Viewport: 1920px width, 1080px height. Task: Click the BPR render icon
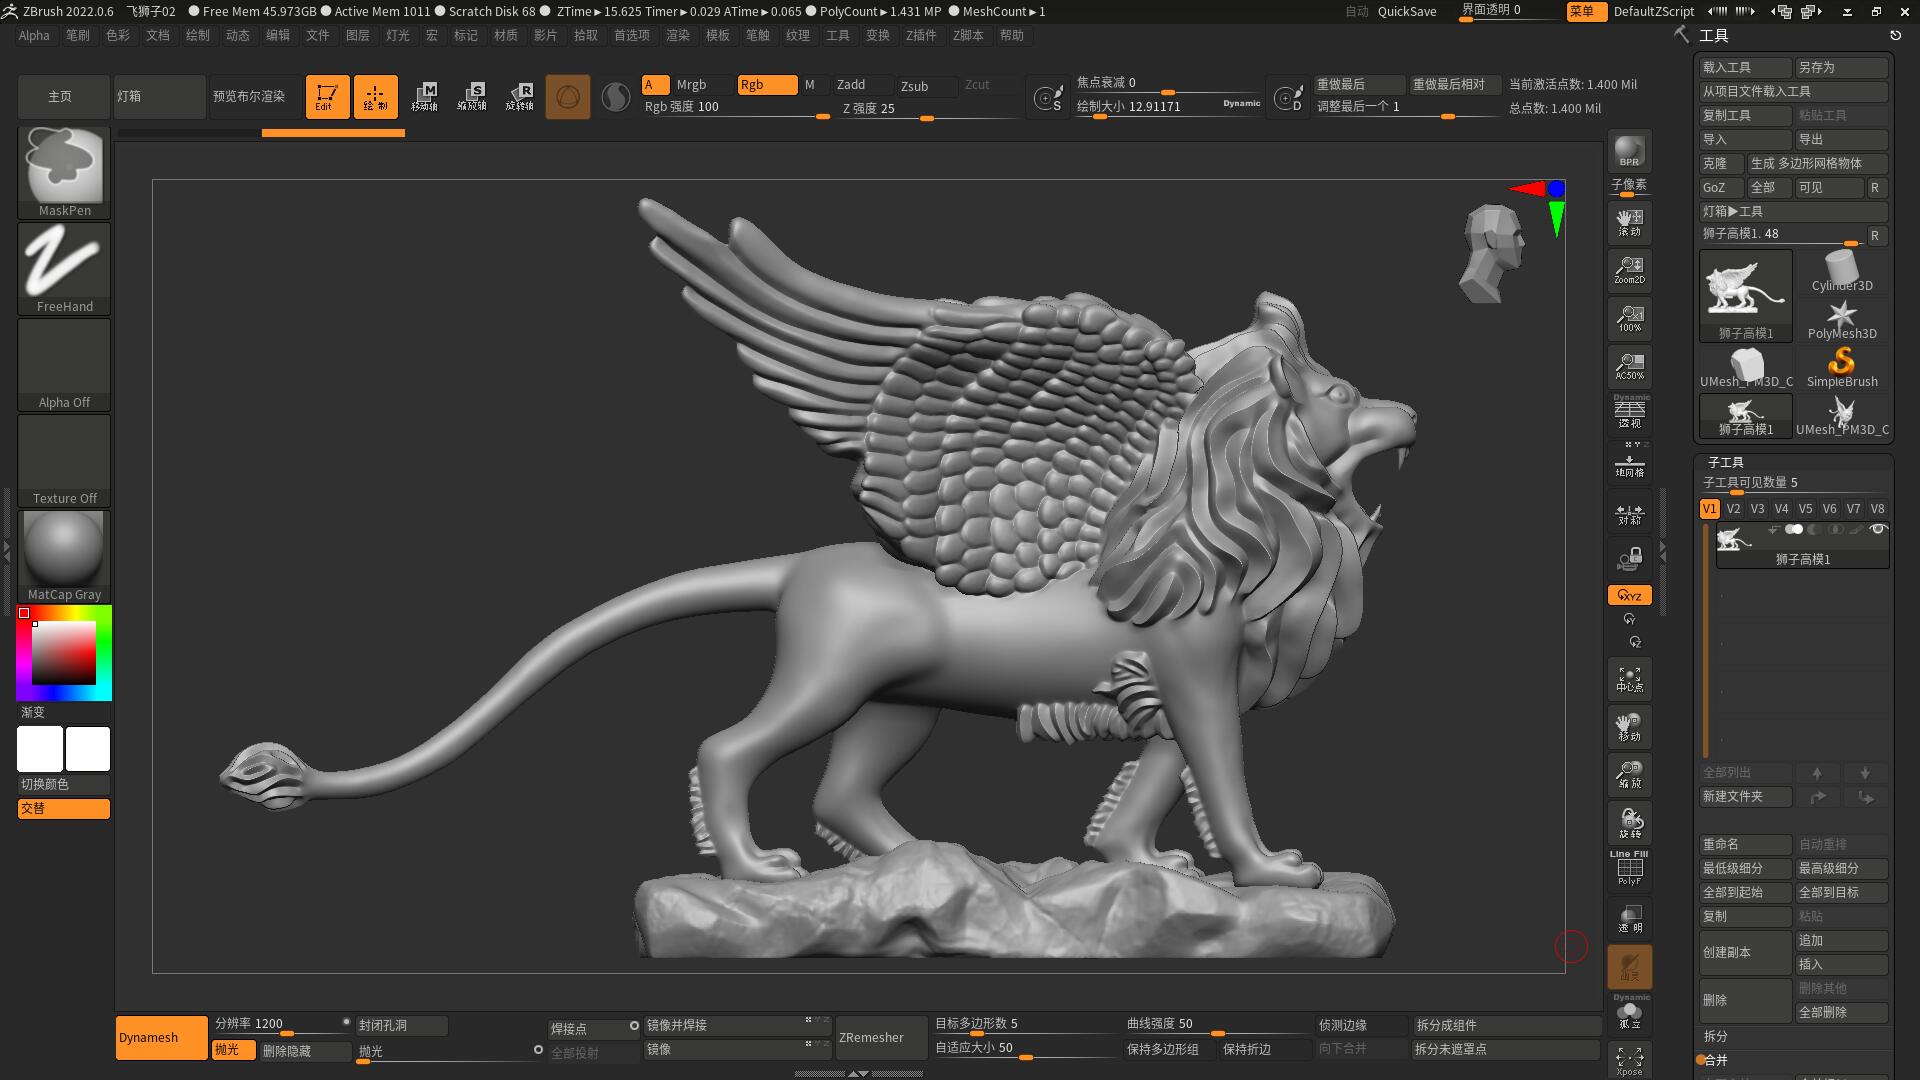tap(1628, 152)
